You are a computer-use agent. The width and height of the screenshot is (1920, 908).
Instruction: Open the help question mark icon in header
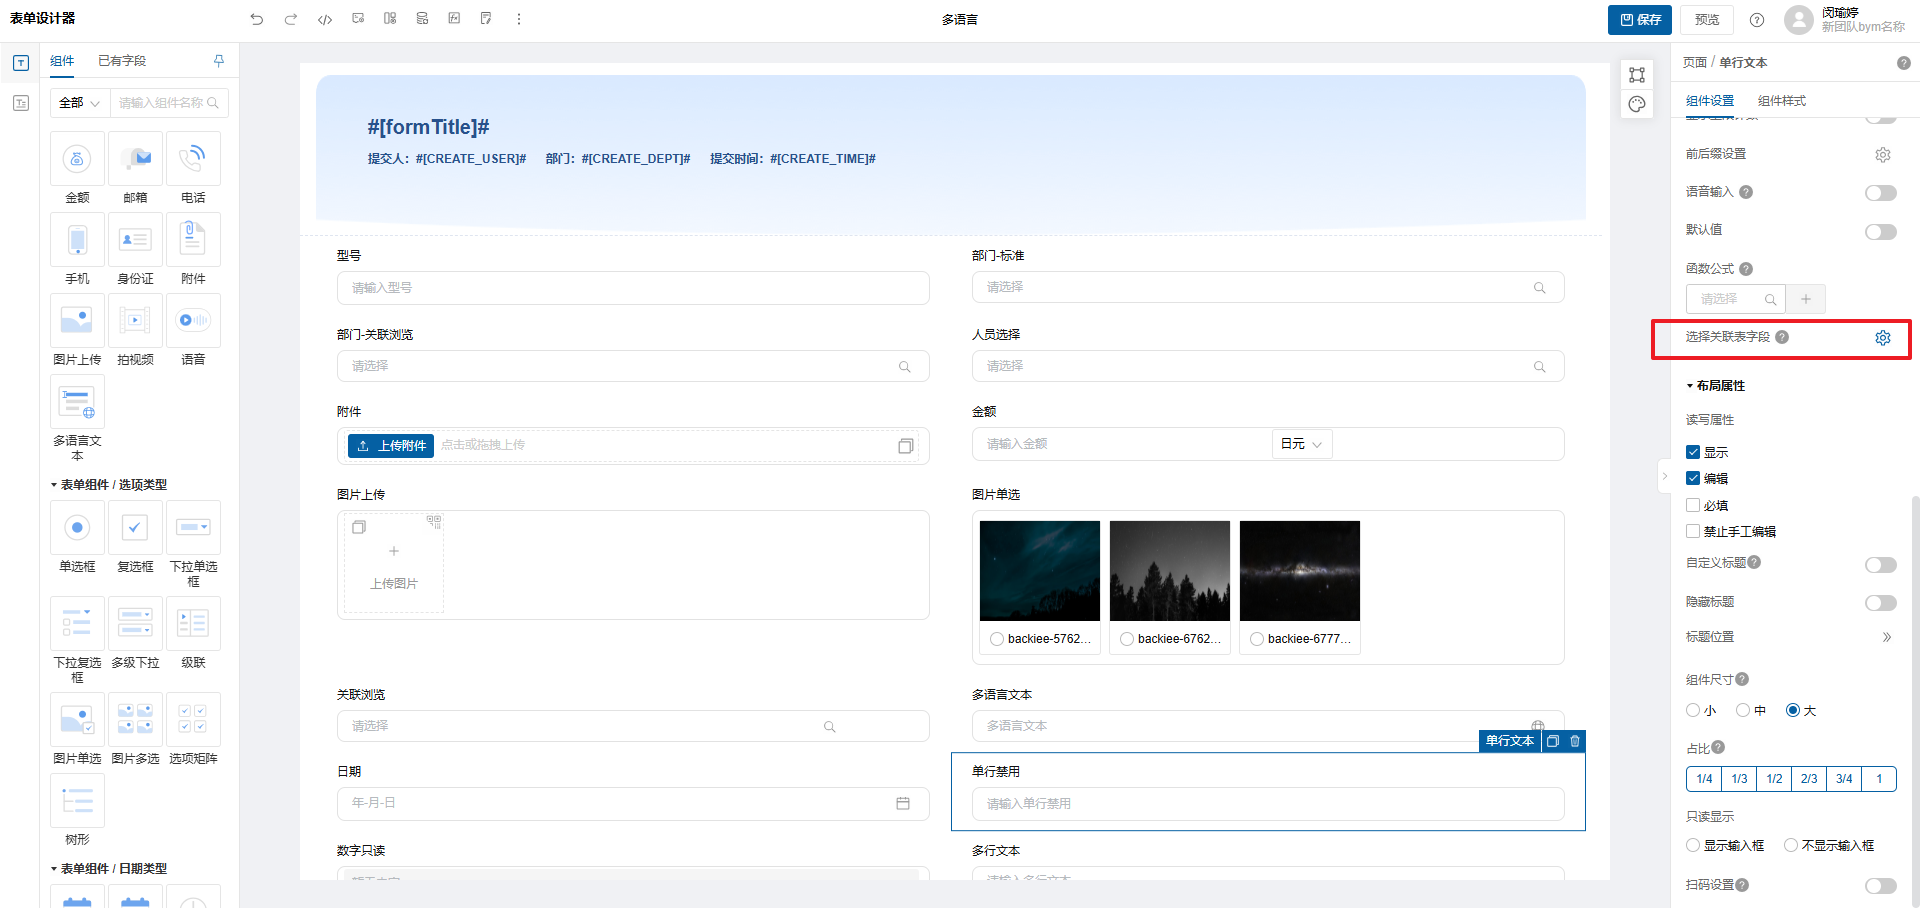(x=1757, y=20)
